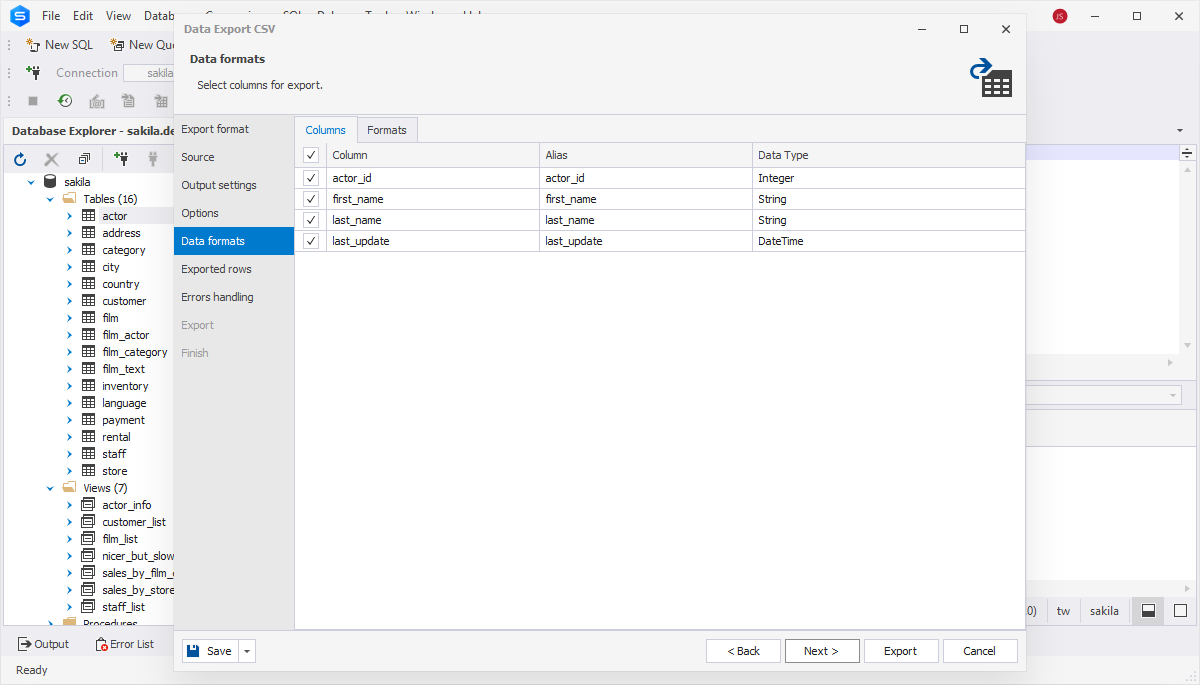This screenshot has height=685, width=1200.
Task: Collapse the Tables (16) folder
Action: tap(50, 199)
